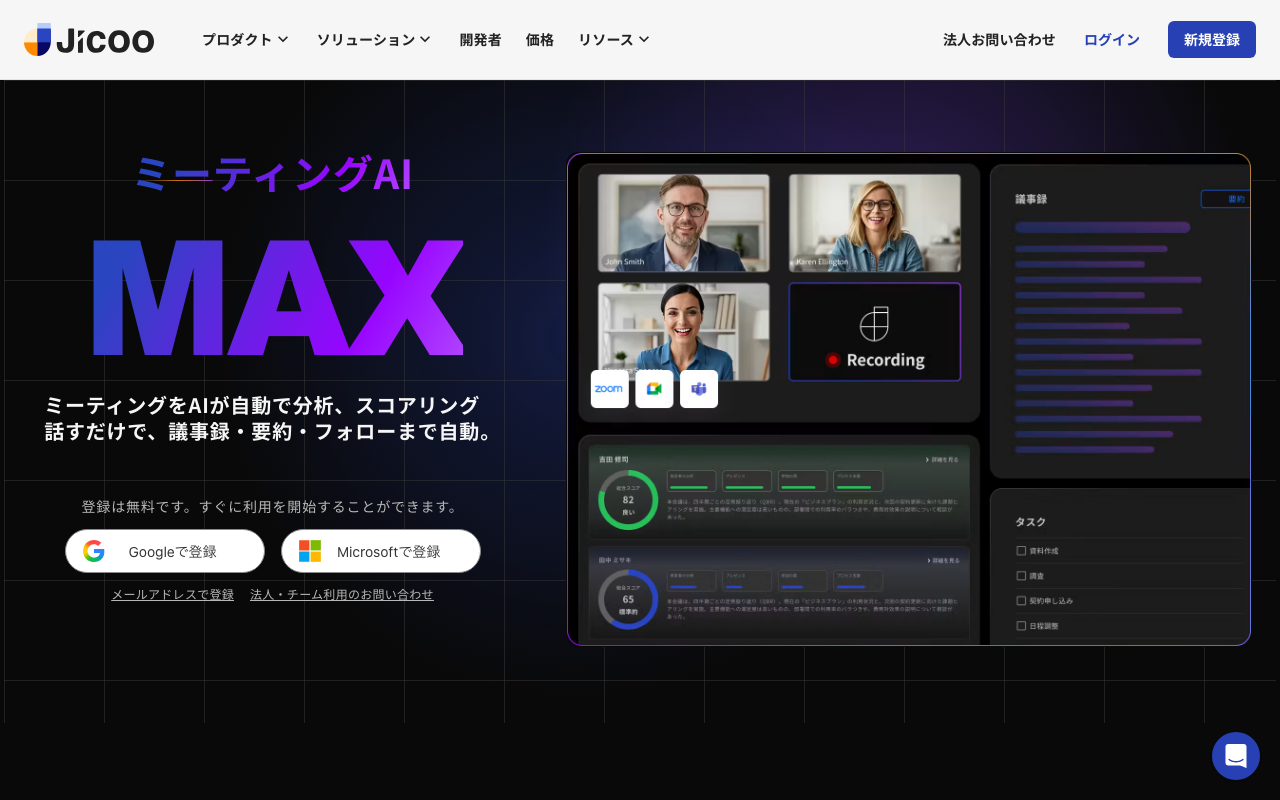The width and height of the screenshot is (1280, 800).
Task: Click the ミーティングAI heading text
Action: [x=273, y=173]
